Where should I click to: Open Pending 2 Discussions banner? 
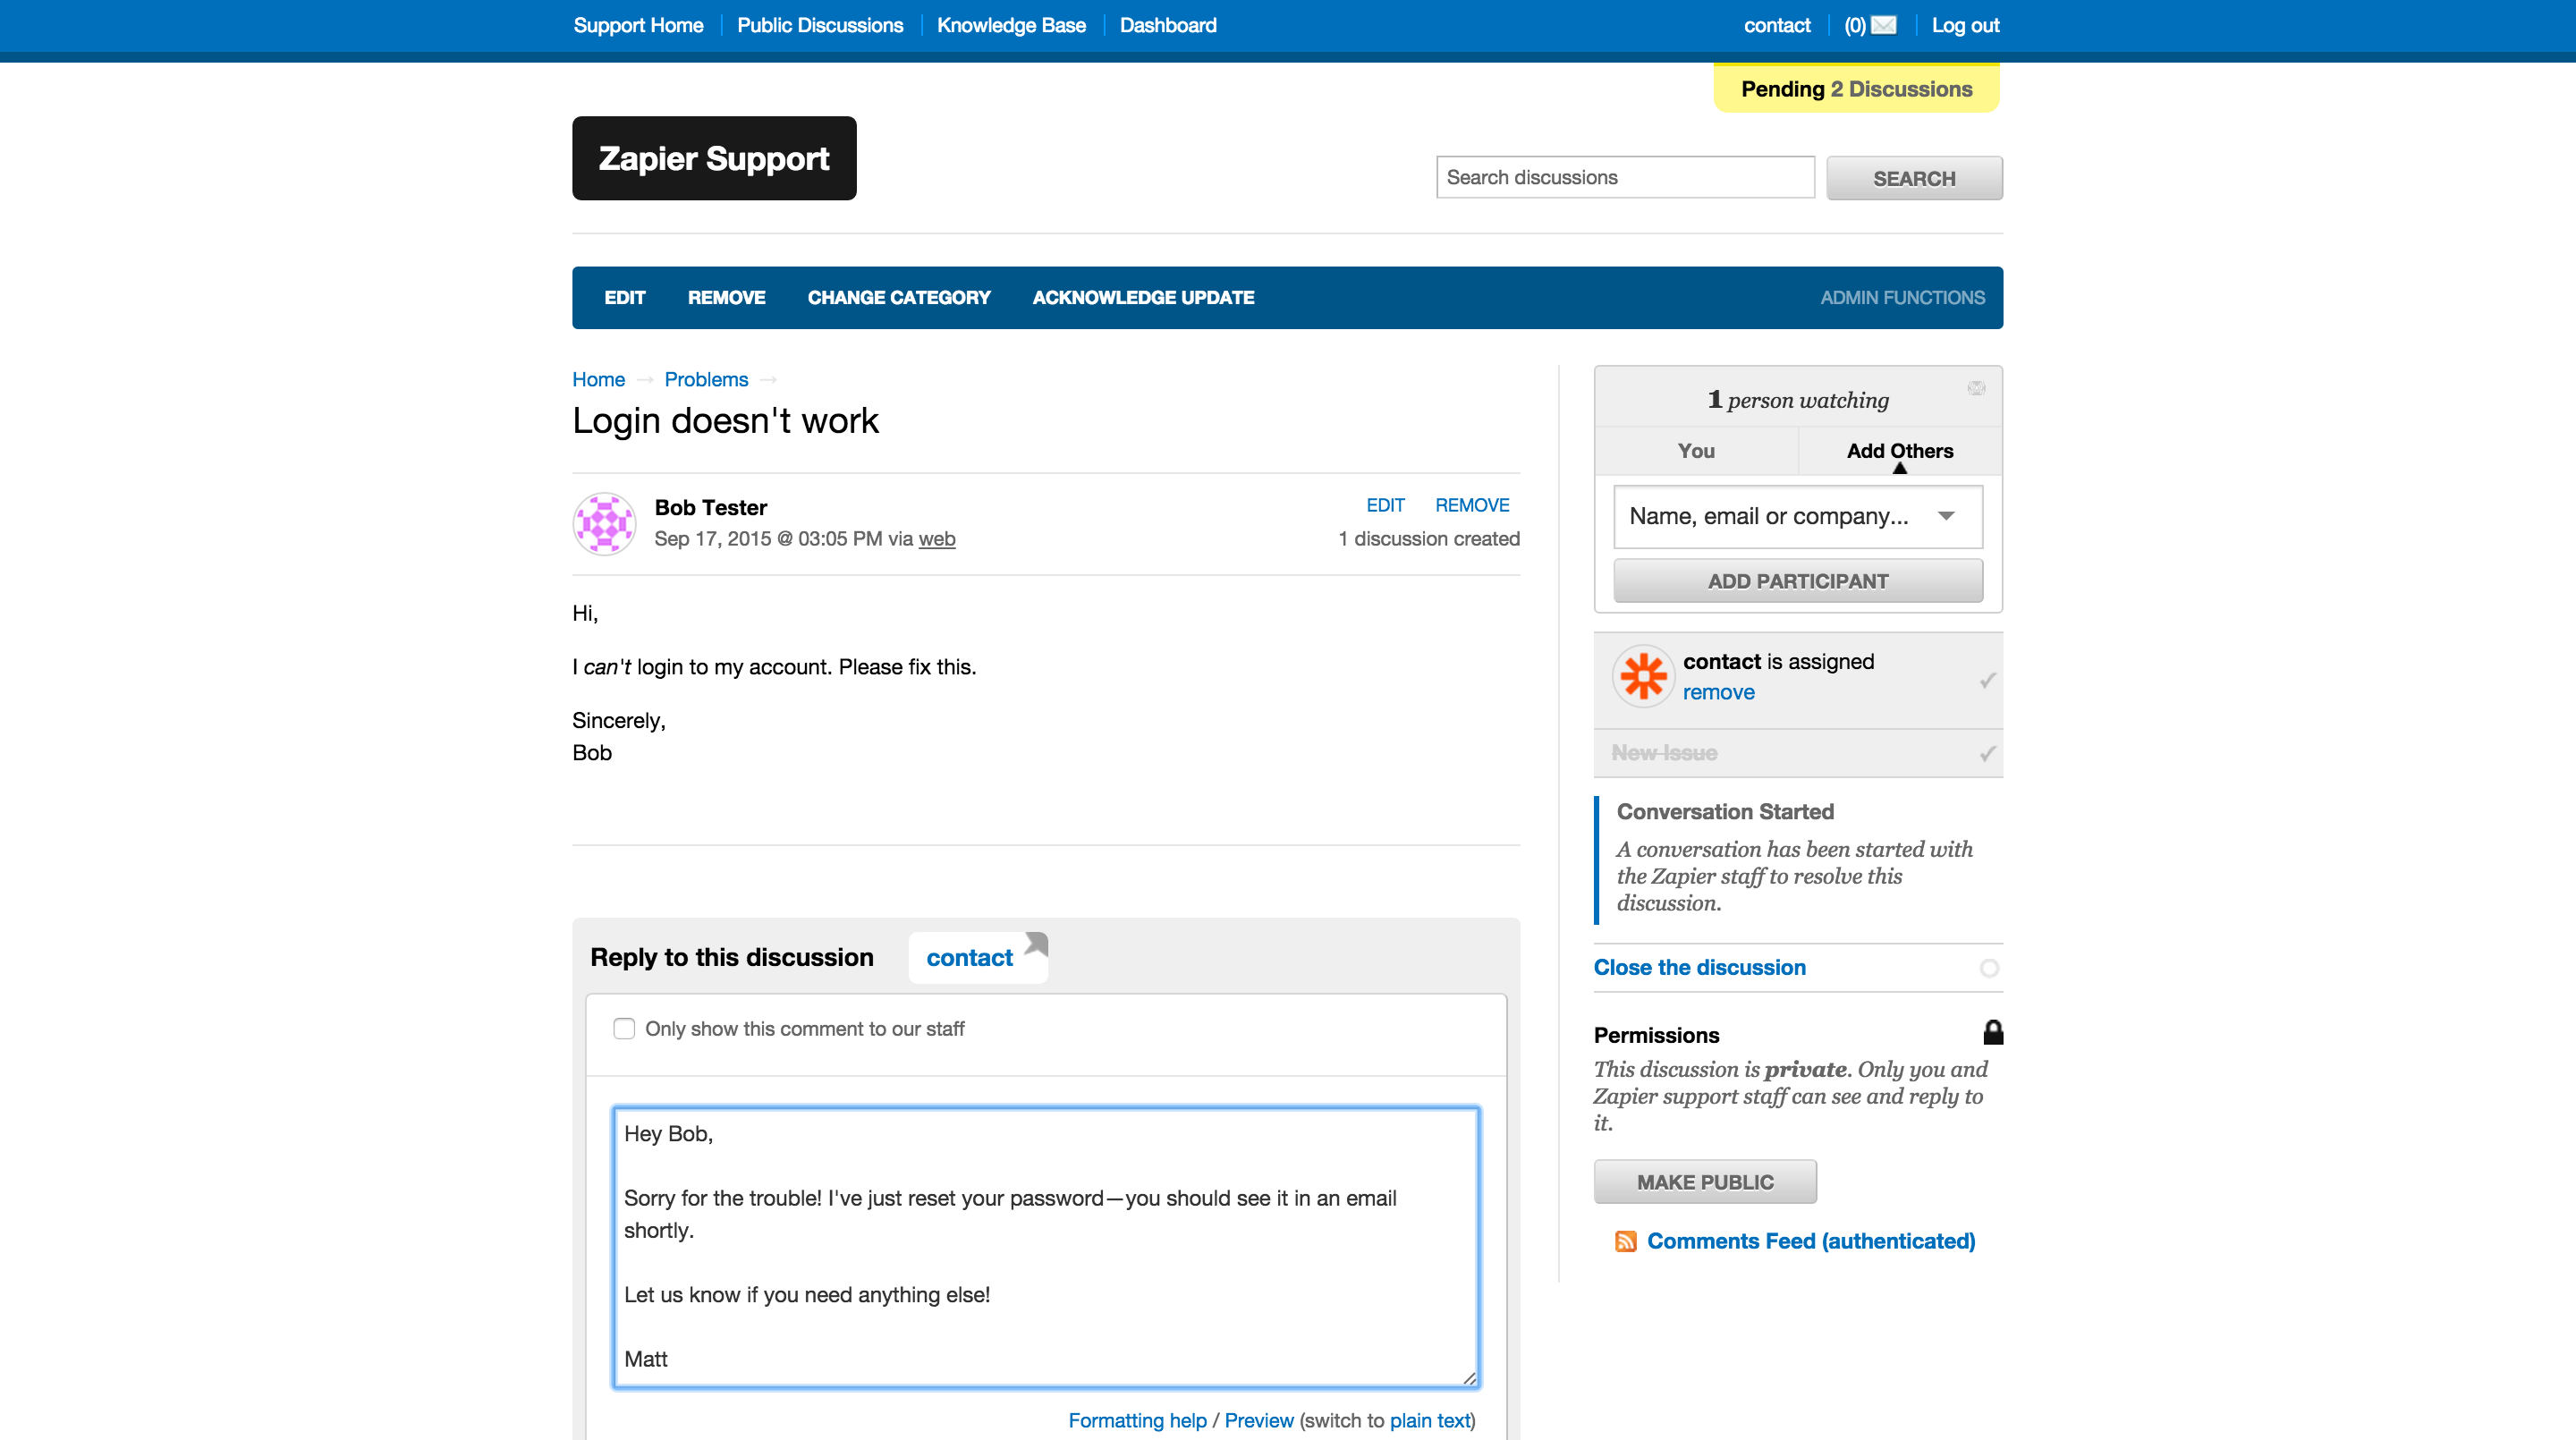tap(1856, 89)
